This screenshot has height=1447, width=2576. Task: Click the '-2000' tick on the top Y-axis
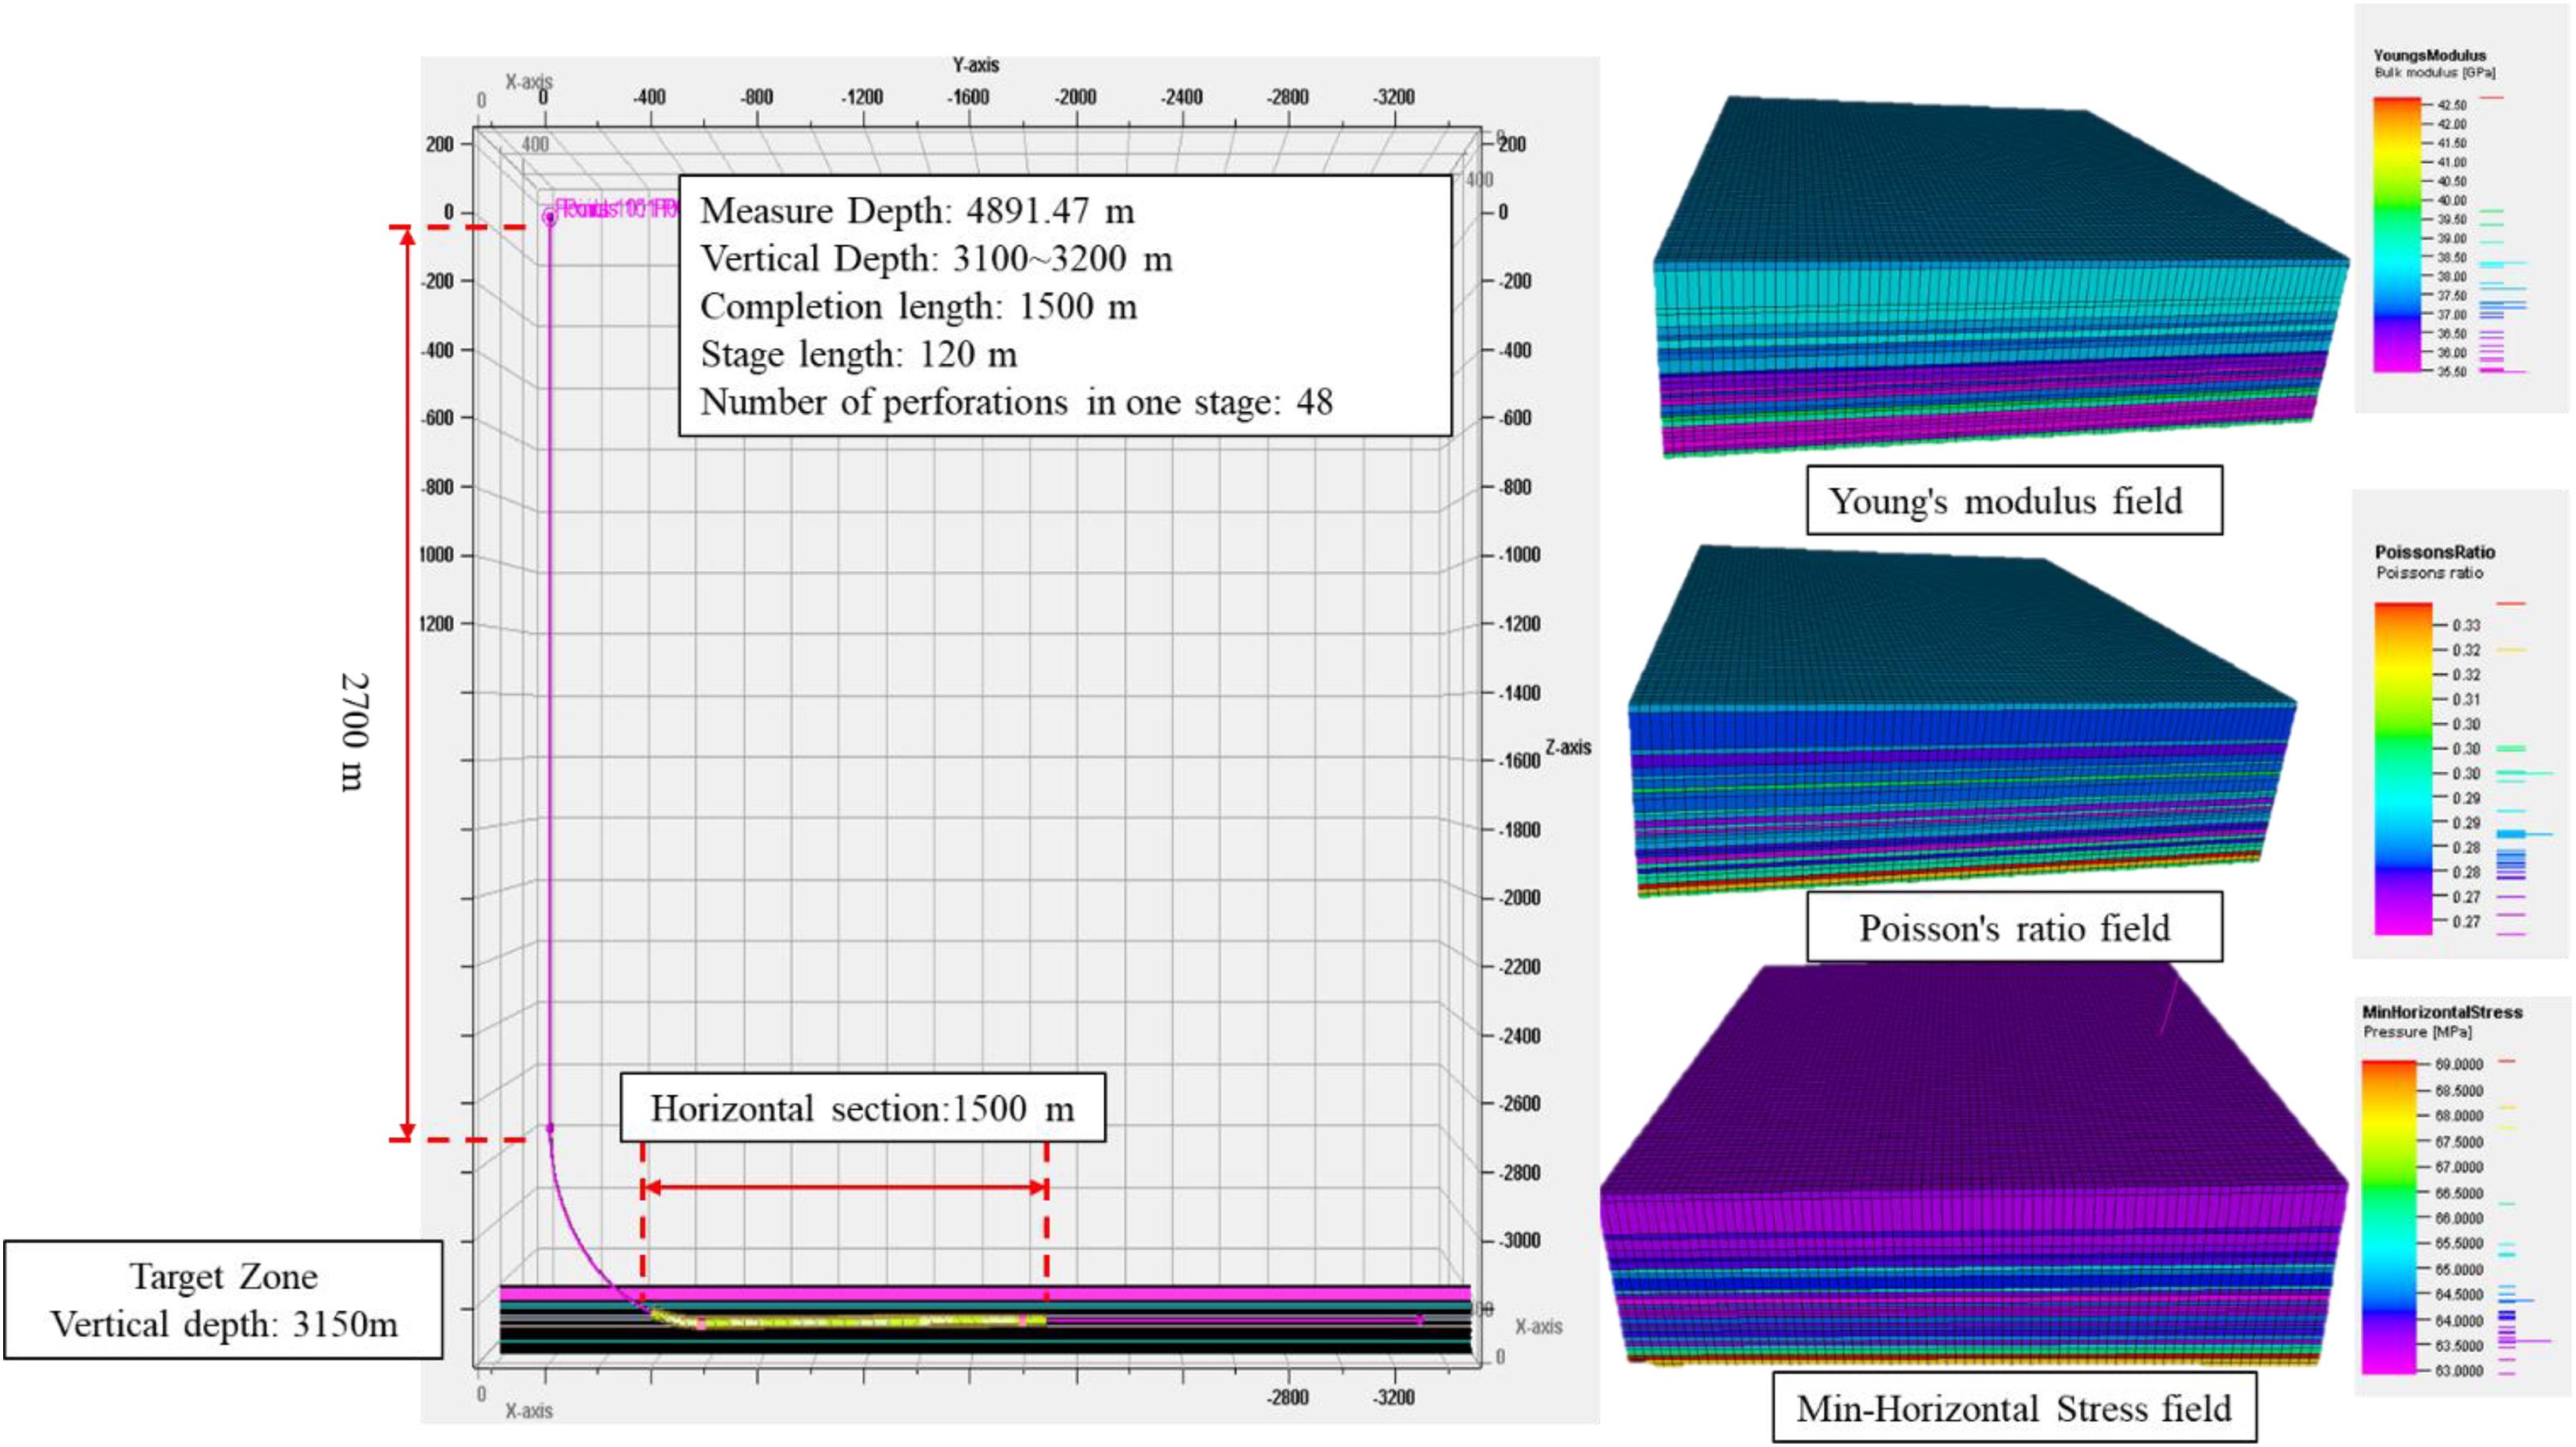pos(1074,97)
